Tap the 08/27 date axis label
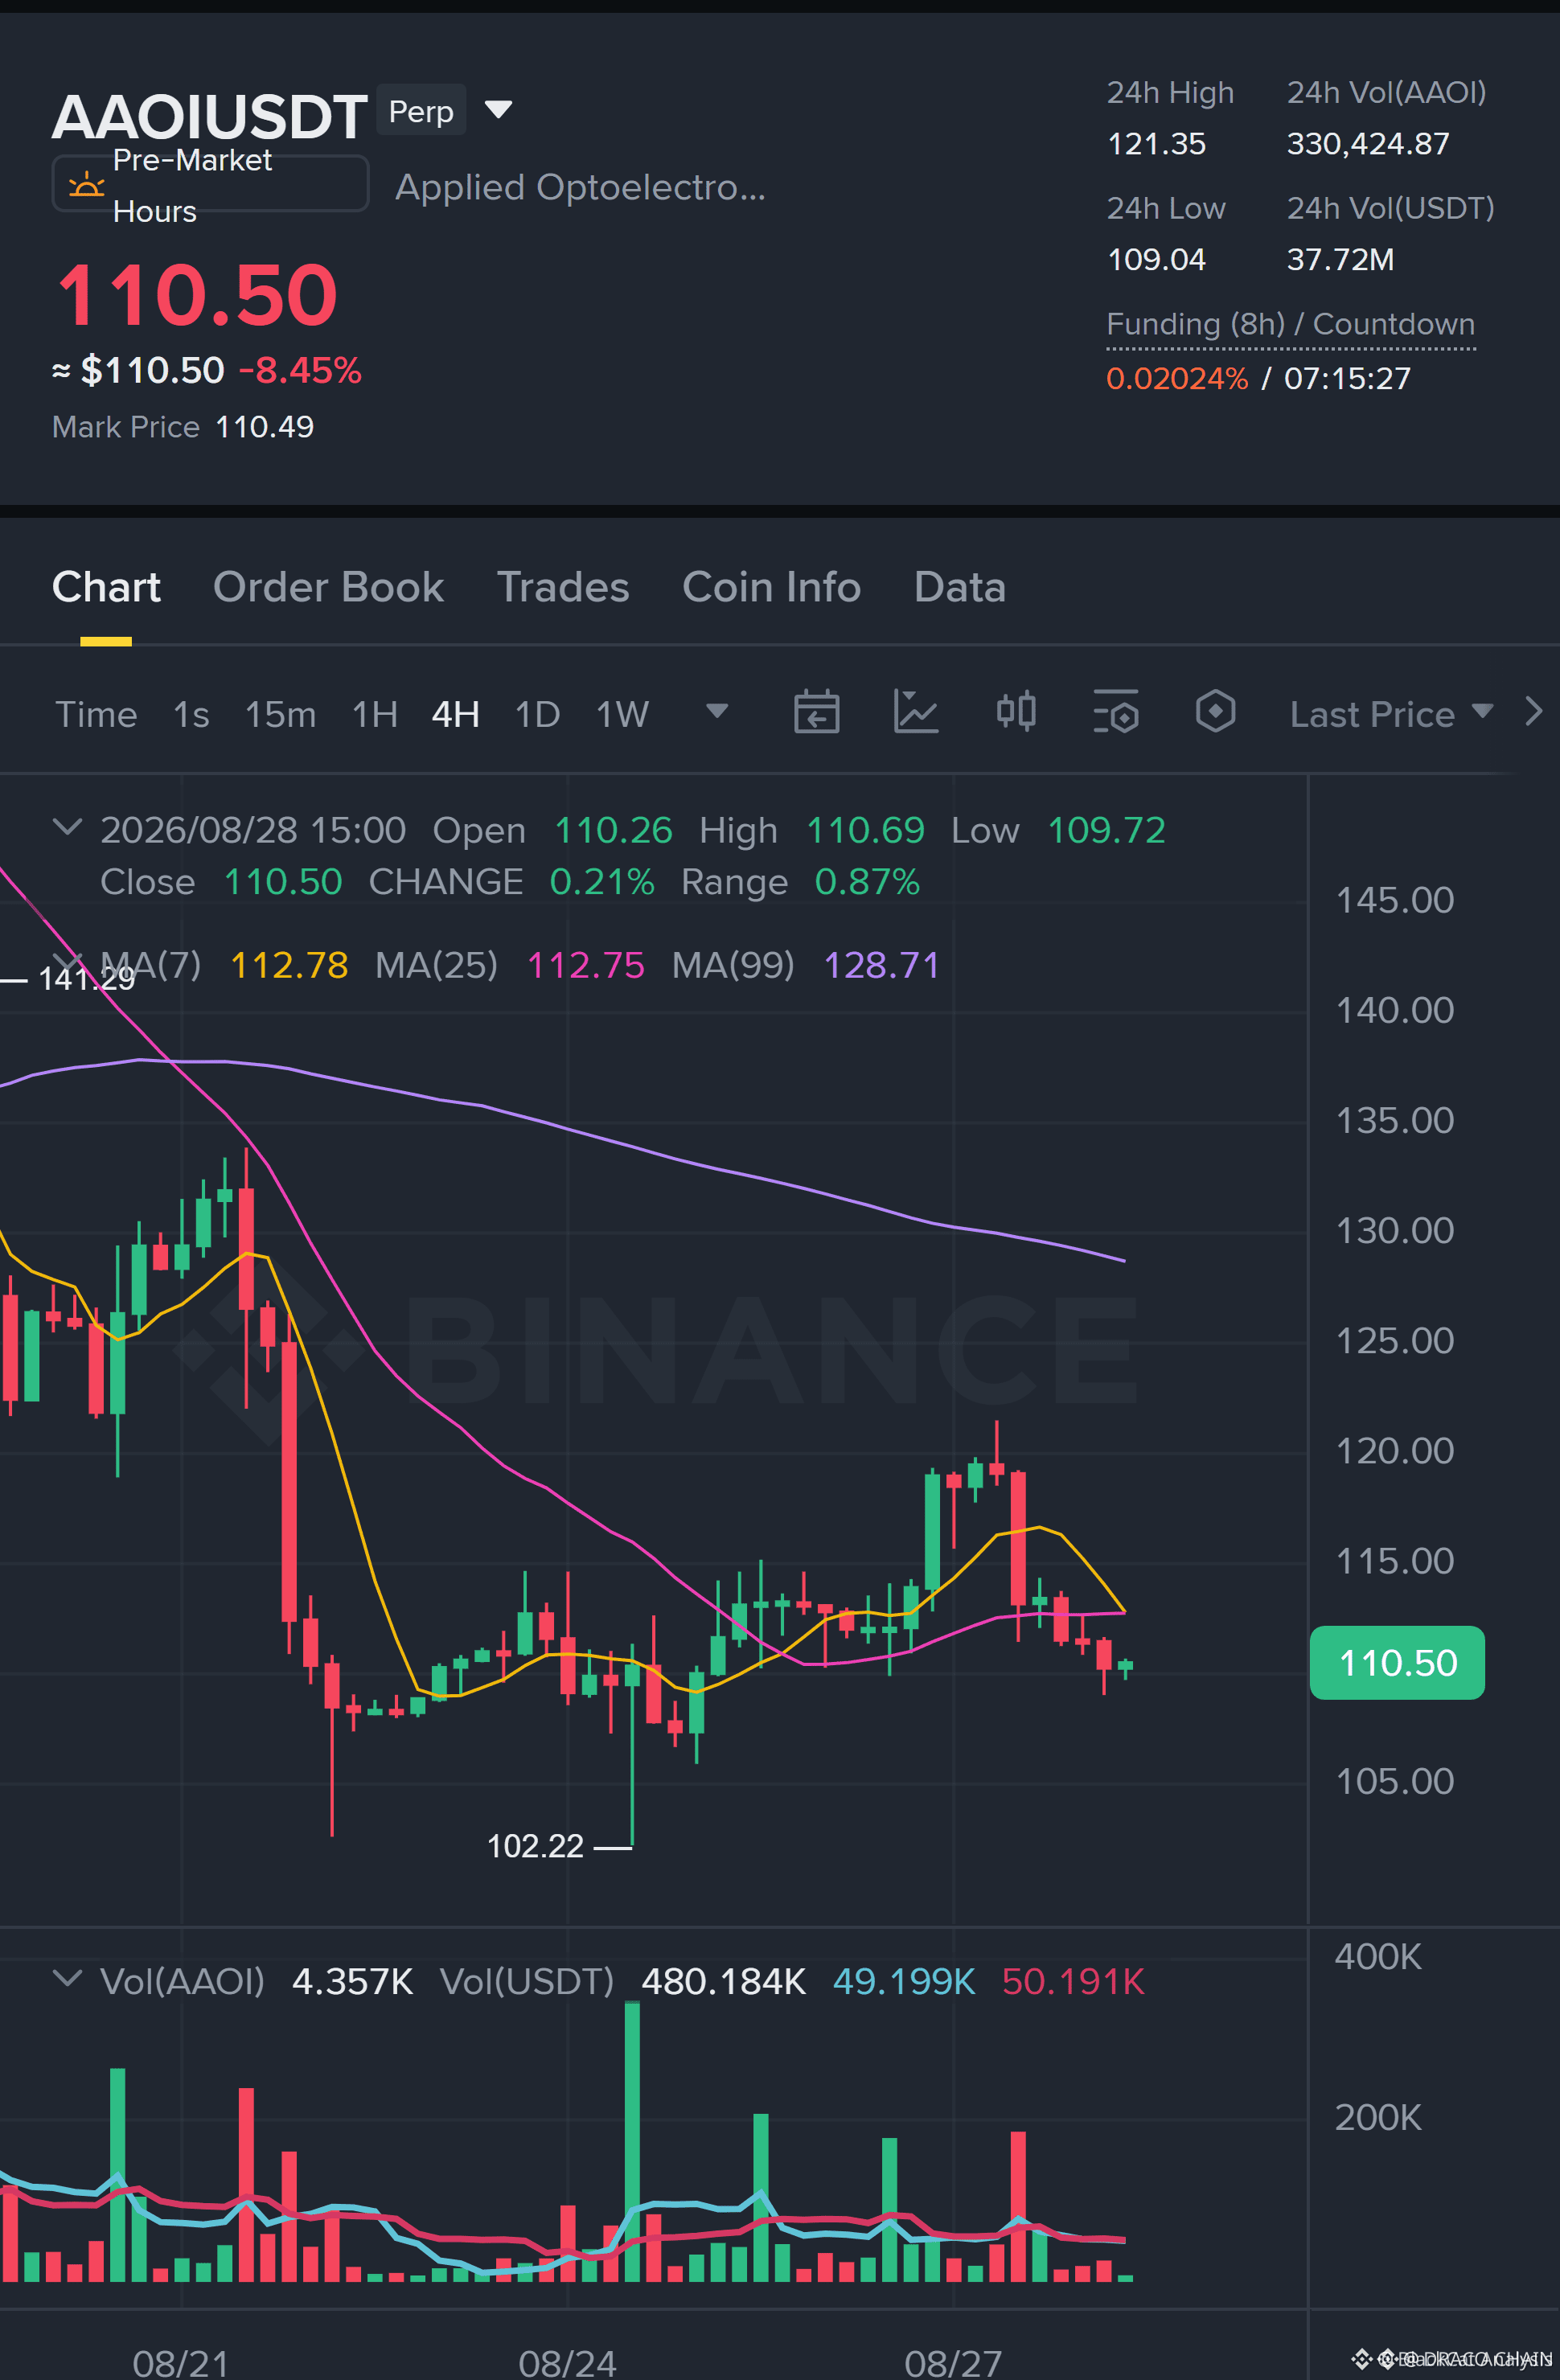This screenshot has width=1560, height=2380. 953,2362
